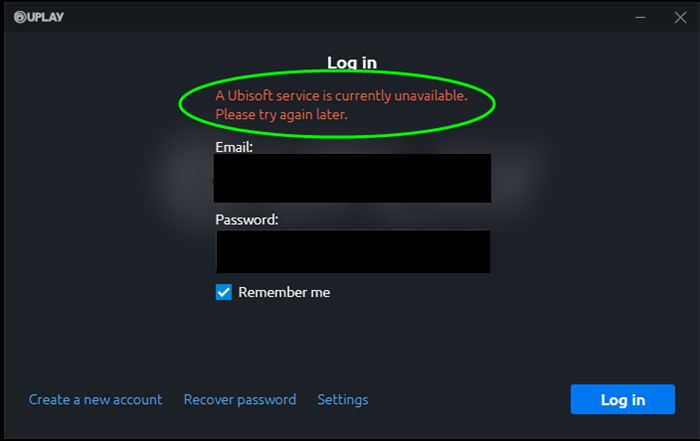This screenshot has width=700, height=441.
Task: Select the "Ubisoft service is currently unavailable" error line
Action: coord(341,95)
